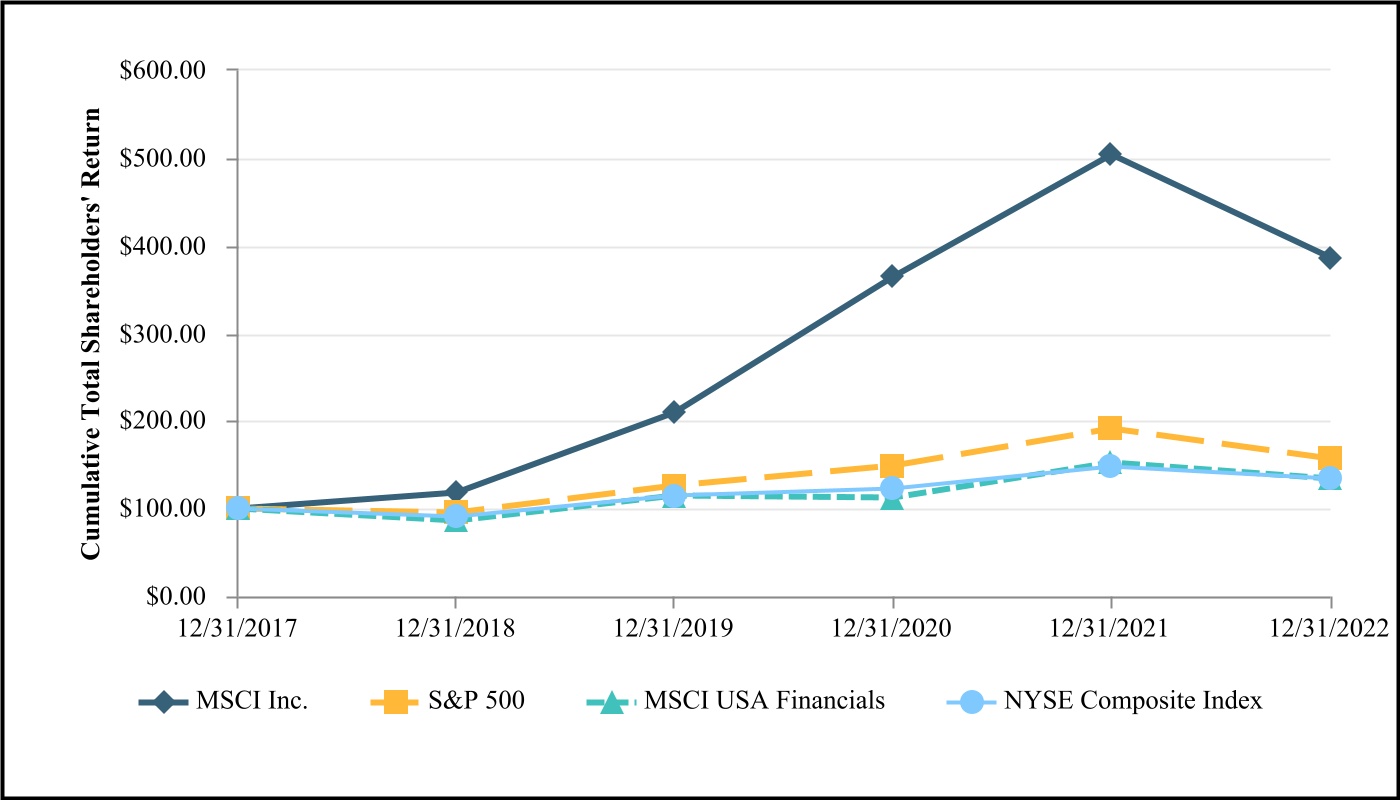
Task: Click the MSCI Inc. diamond at 12/31/2018
Action: click(x=455, y=492)
